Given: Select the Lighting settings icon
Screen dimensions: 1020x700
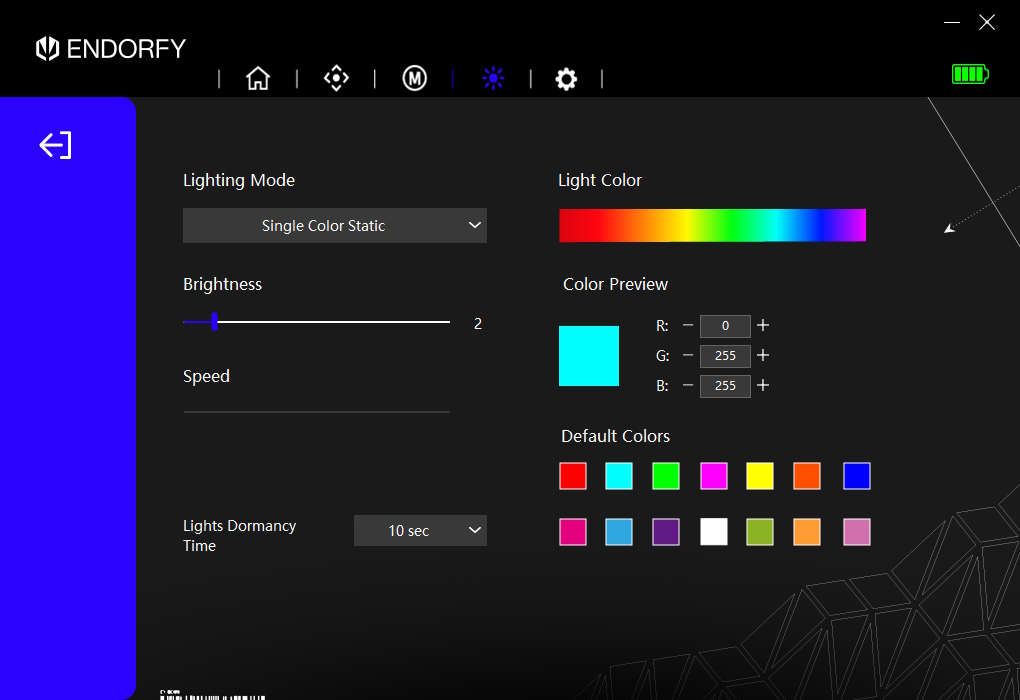Looking at the screenshot, I should (x=493, y=78).
